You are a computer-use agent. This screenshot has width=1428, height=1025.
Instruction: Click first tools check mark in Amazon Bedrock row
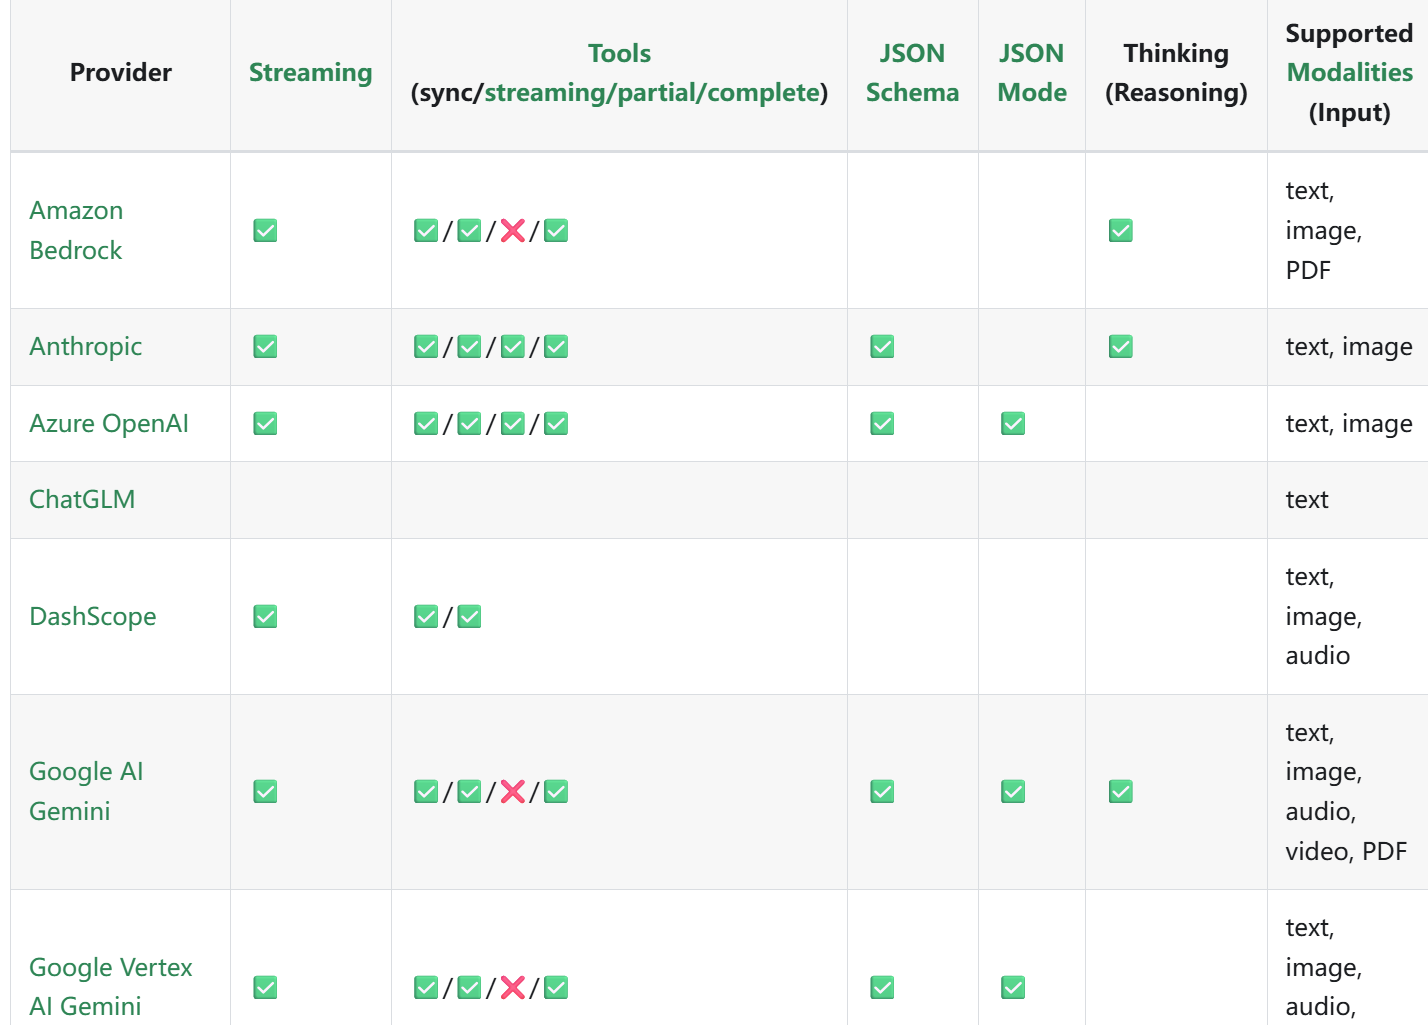tap(426, 231)
